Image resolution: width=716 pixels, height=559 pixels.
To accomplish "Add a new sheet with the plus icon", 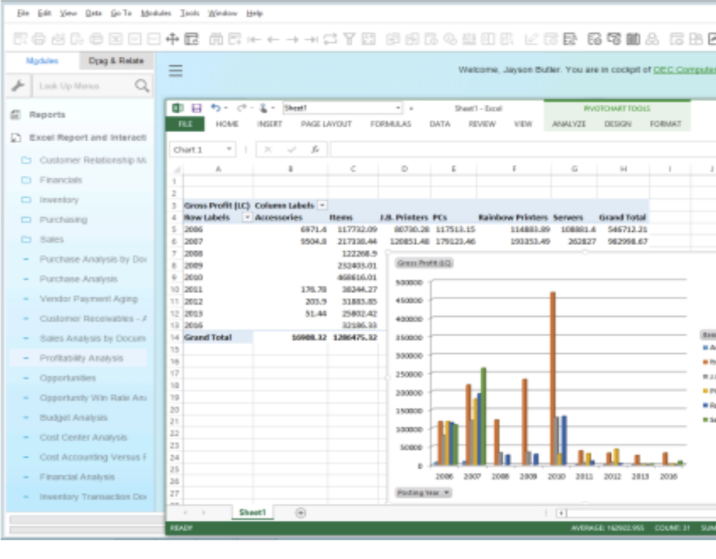I will pyautogui.click(x=300, y=513).
